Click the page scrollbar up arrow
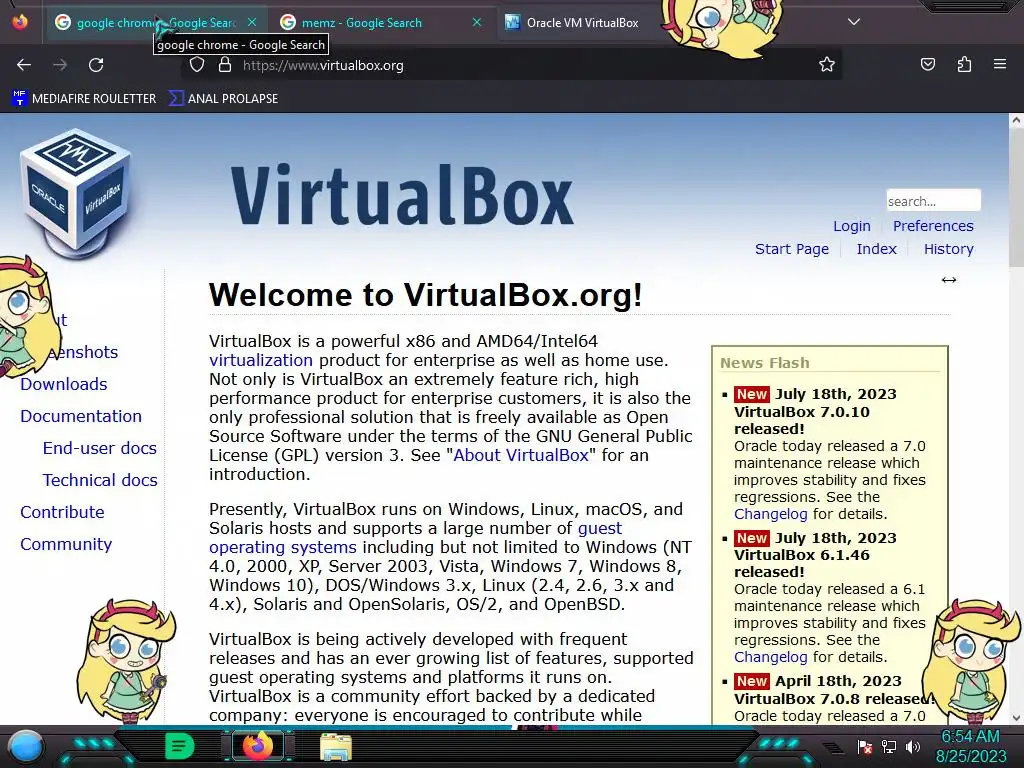This screenshot has height=768, width=1024. [1016, 120]
